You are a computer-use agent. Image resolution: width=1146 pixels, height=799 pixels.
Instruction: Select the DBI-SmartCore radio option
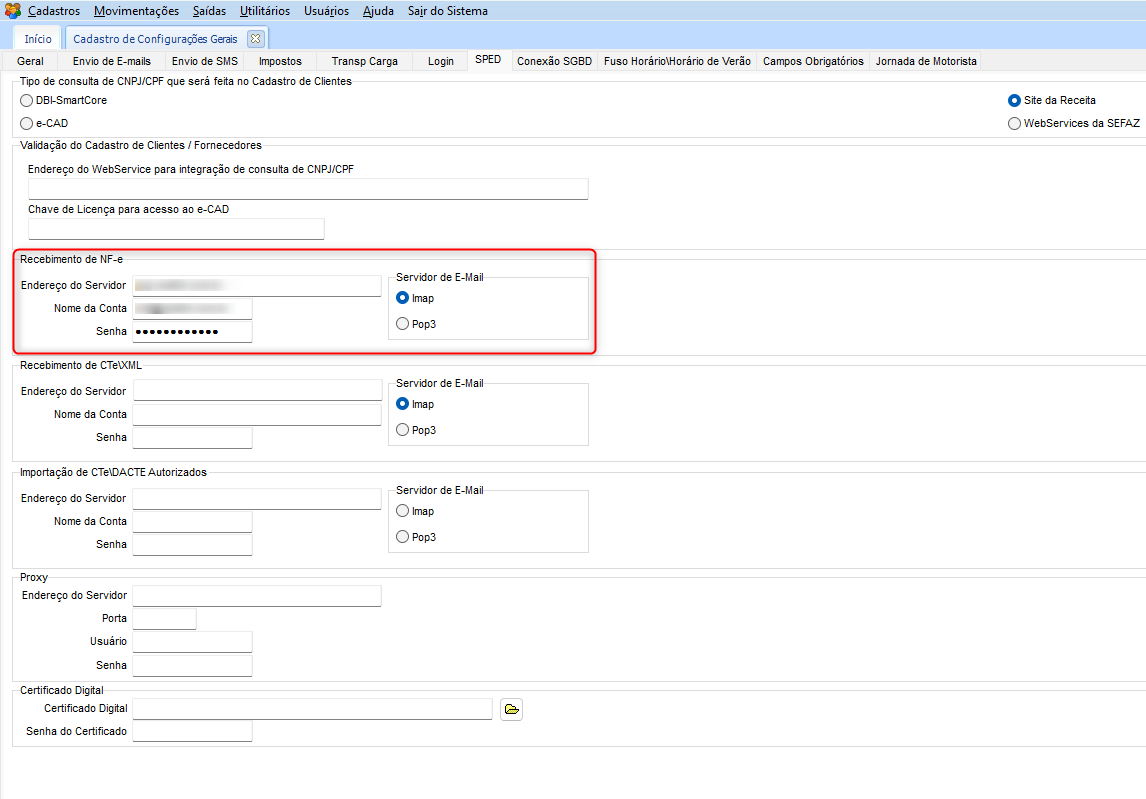(27, 100)
